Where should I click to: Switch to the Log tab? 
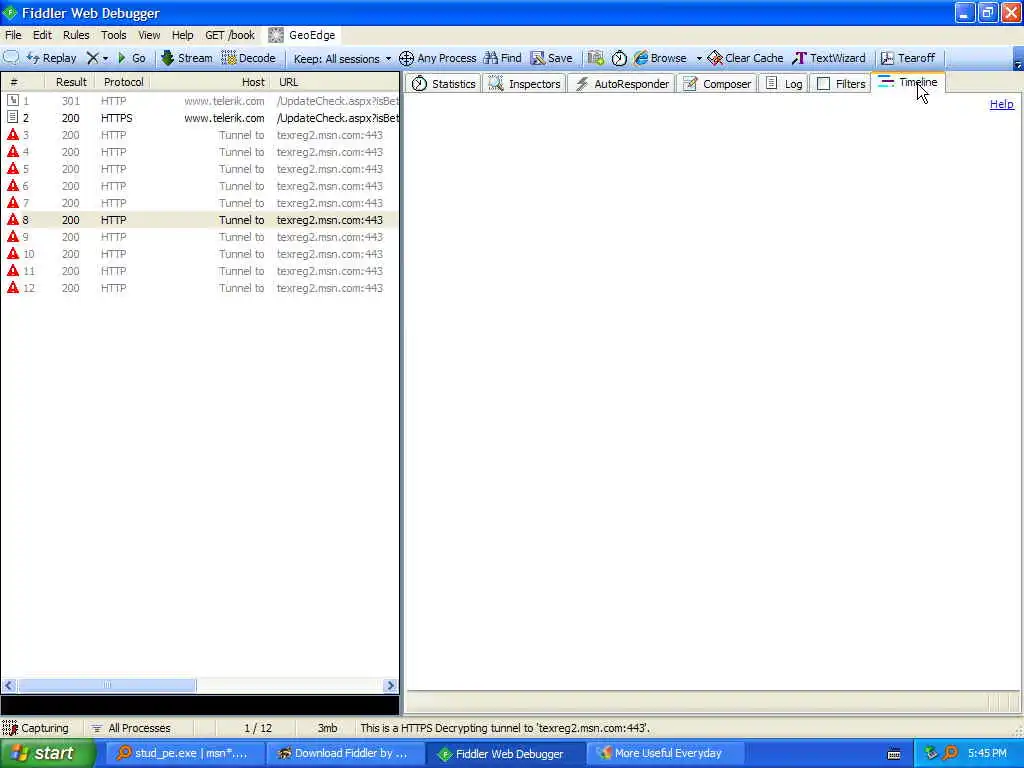point(784,84)
